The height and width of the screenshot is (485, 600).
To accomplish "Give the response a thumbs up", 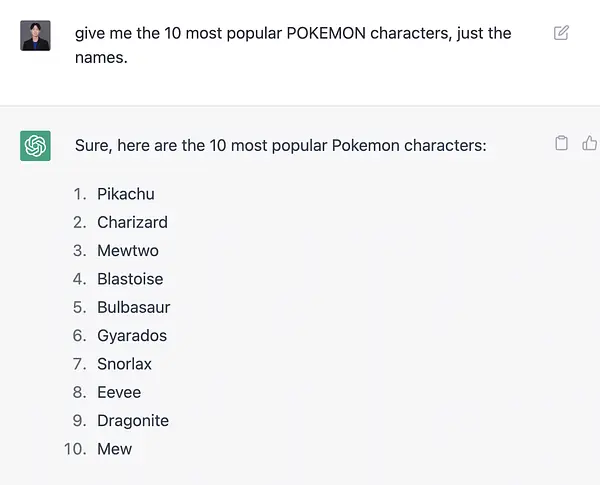I will [590, 143].
